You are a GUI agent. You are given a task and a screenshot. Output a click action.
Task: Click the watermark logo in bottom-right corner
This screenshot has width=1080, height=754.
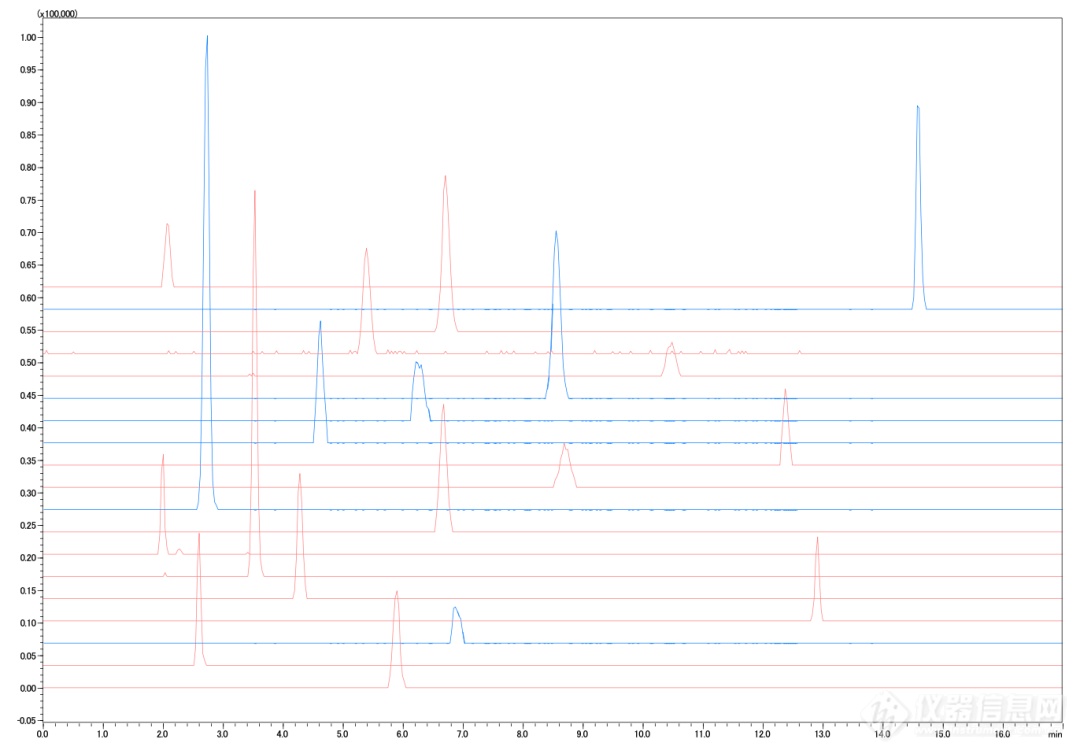pos(965,712)
